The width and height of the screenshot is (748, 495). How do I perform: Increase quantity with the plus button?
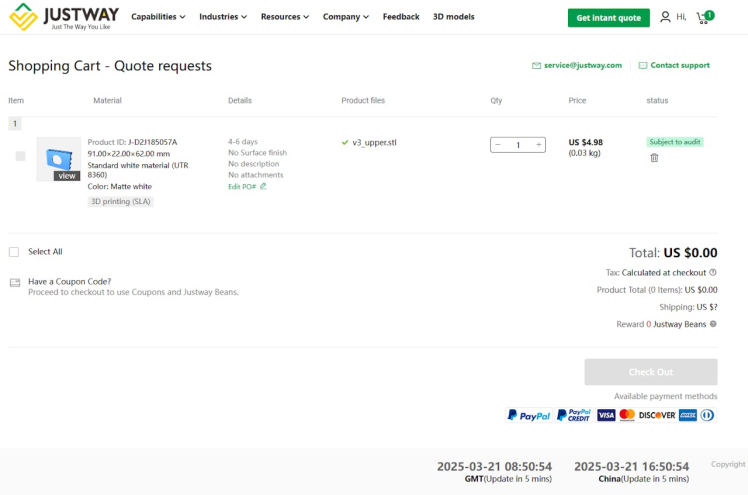coord(539,145)
